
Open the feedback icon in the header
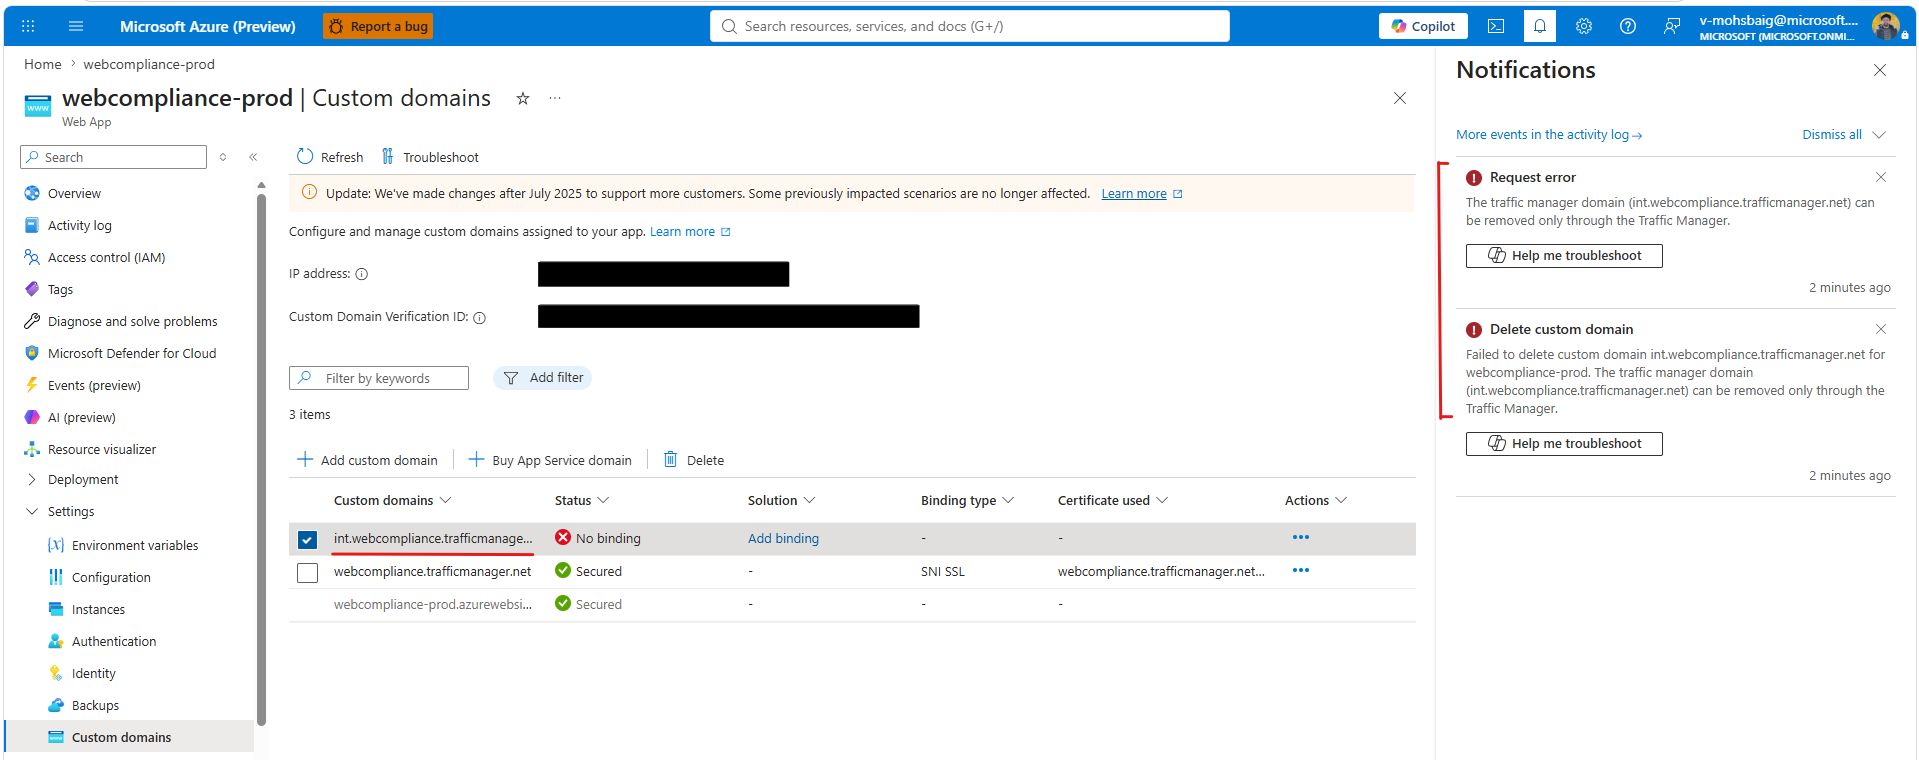(1672, 26)
